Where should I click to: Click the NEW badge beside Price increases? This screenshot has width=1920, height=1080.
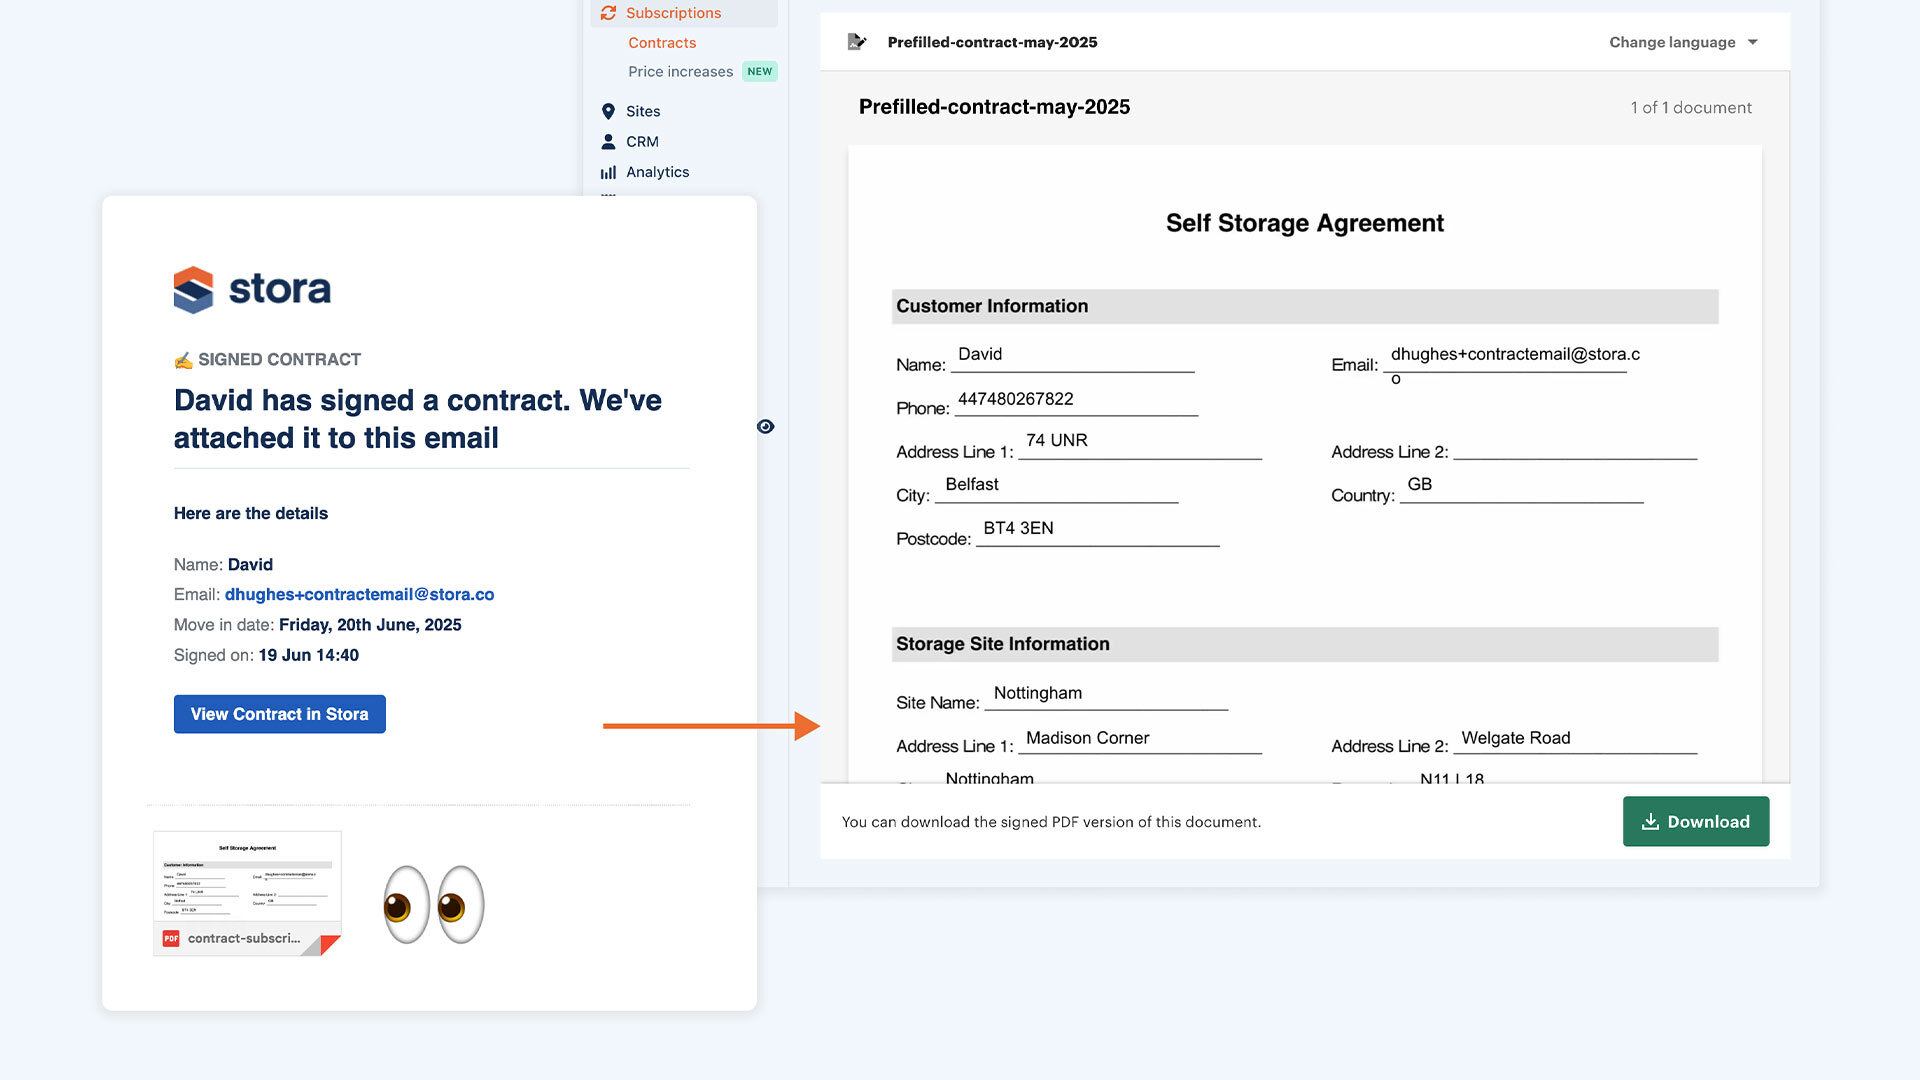(x=760, y=71)
